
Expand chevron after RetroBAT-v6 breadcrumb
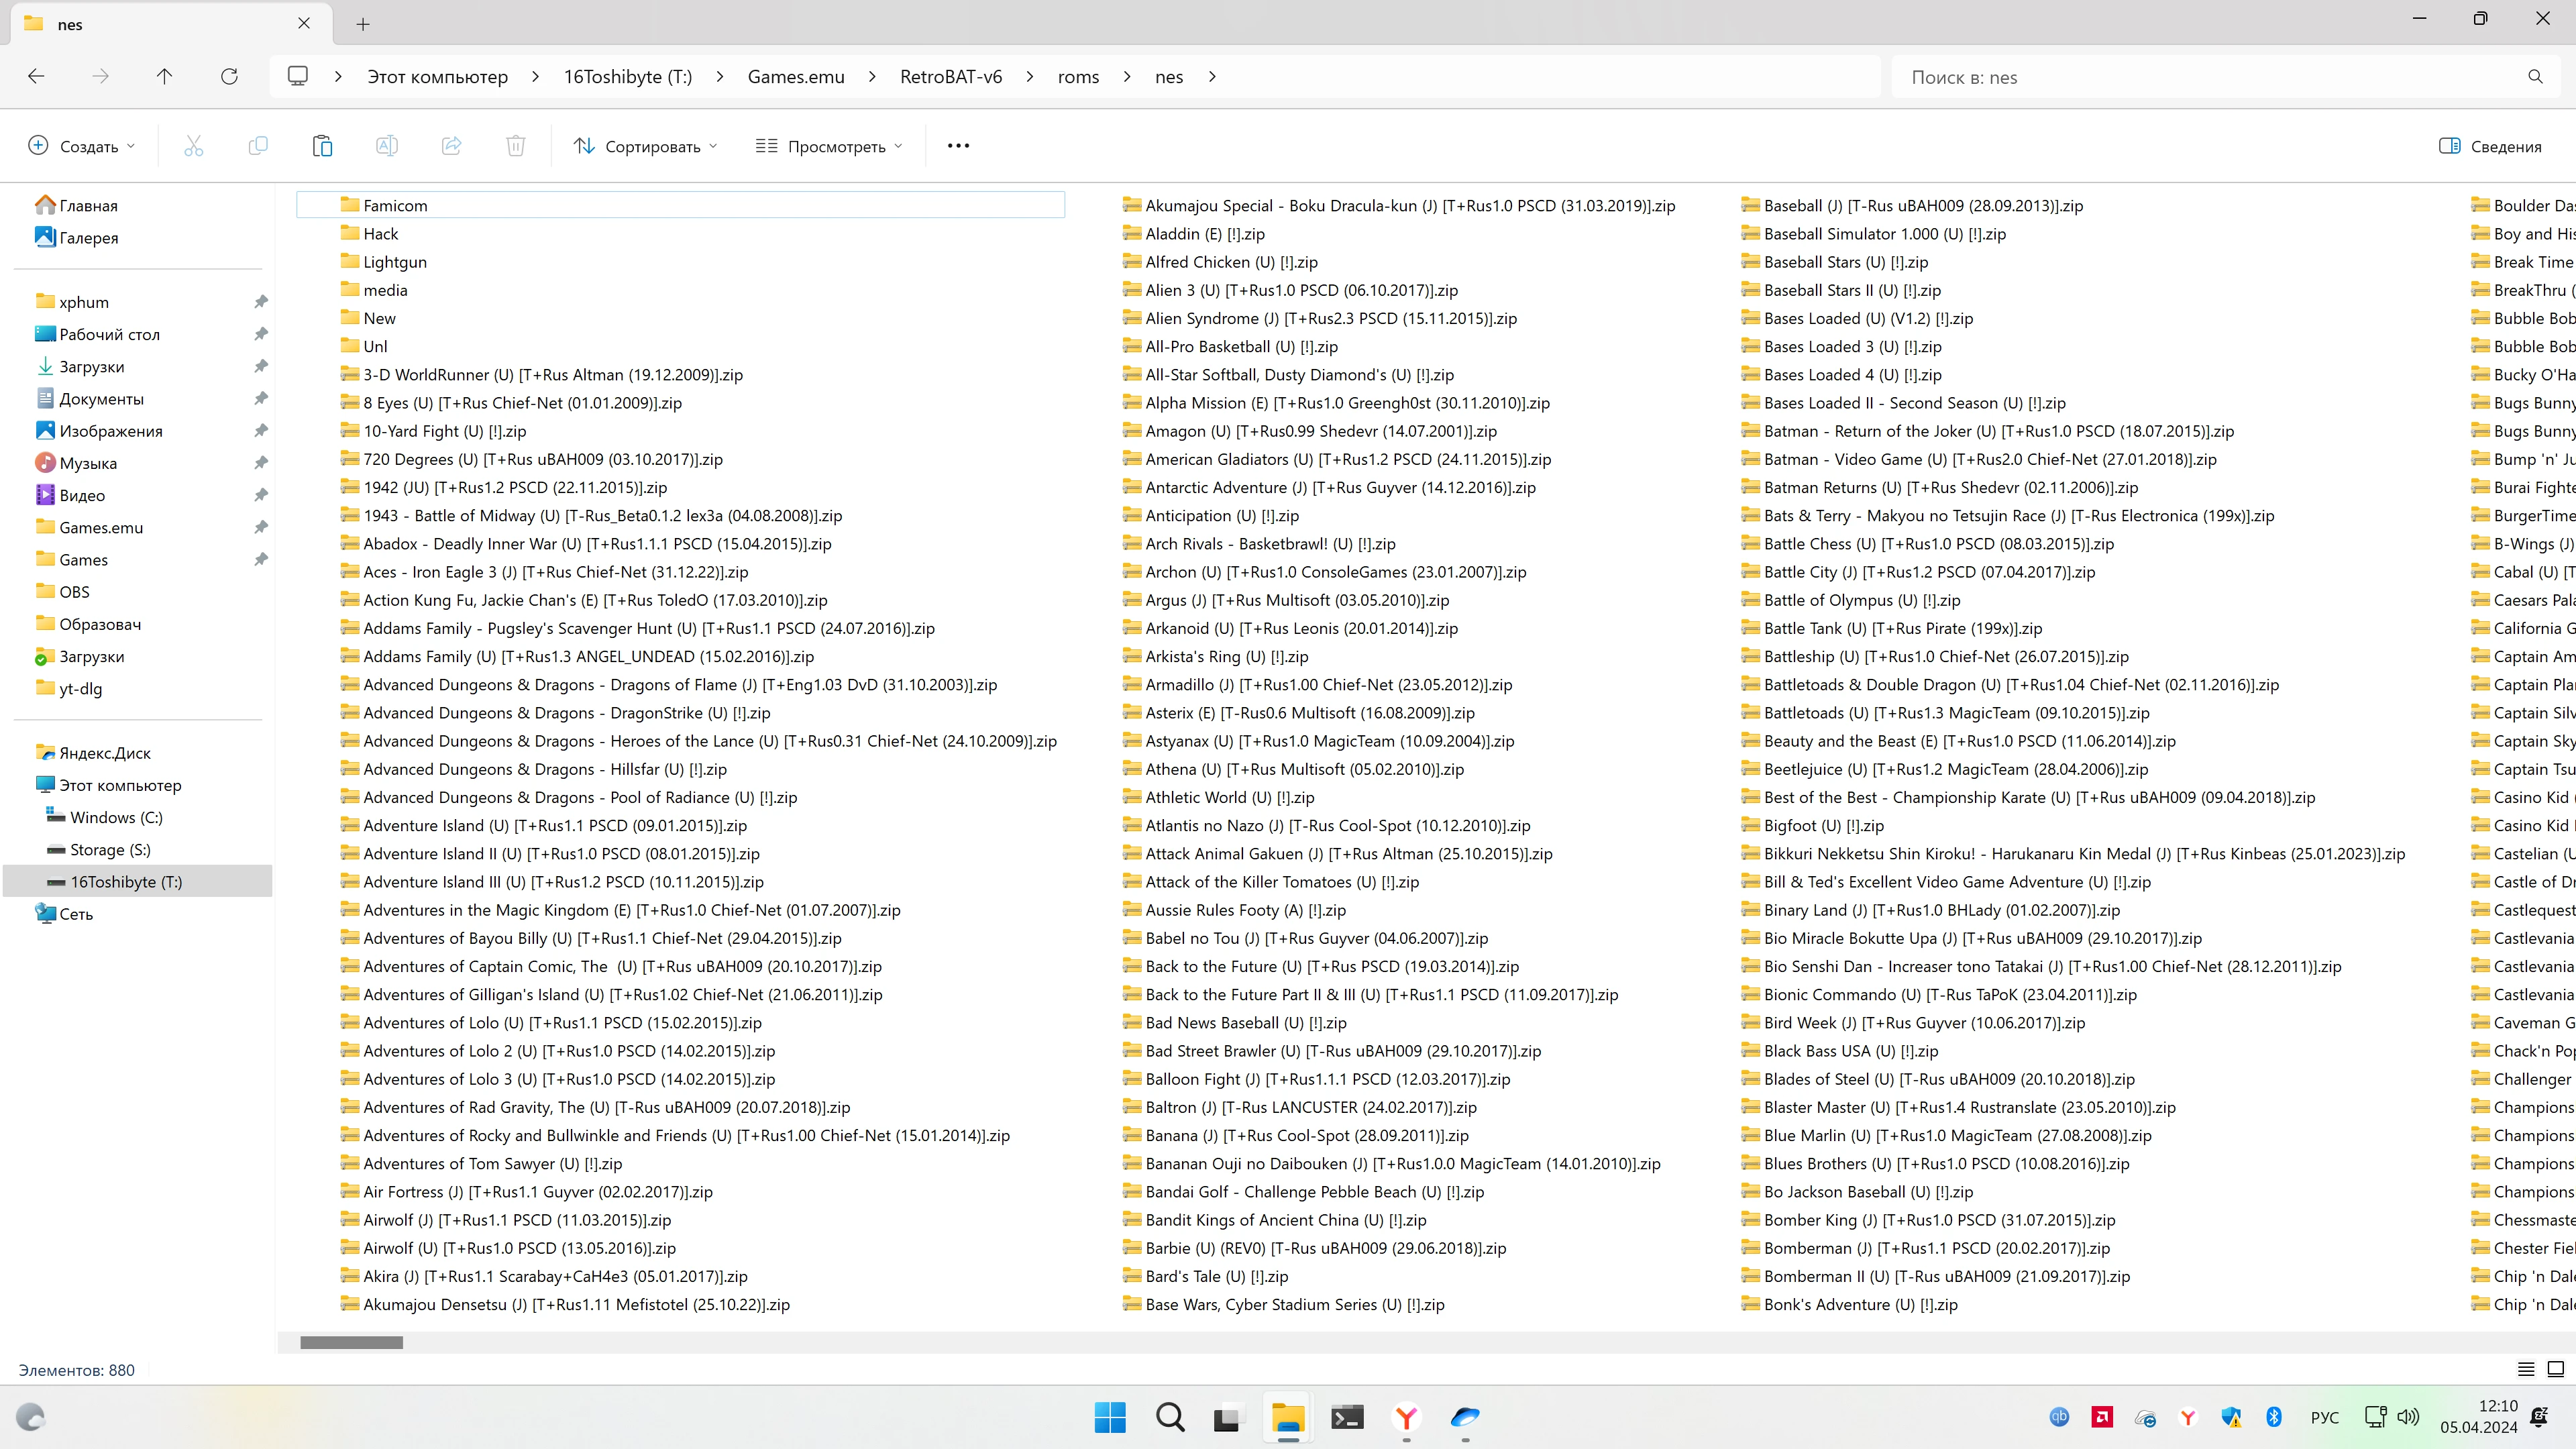[x=1029, y=77]
